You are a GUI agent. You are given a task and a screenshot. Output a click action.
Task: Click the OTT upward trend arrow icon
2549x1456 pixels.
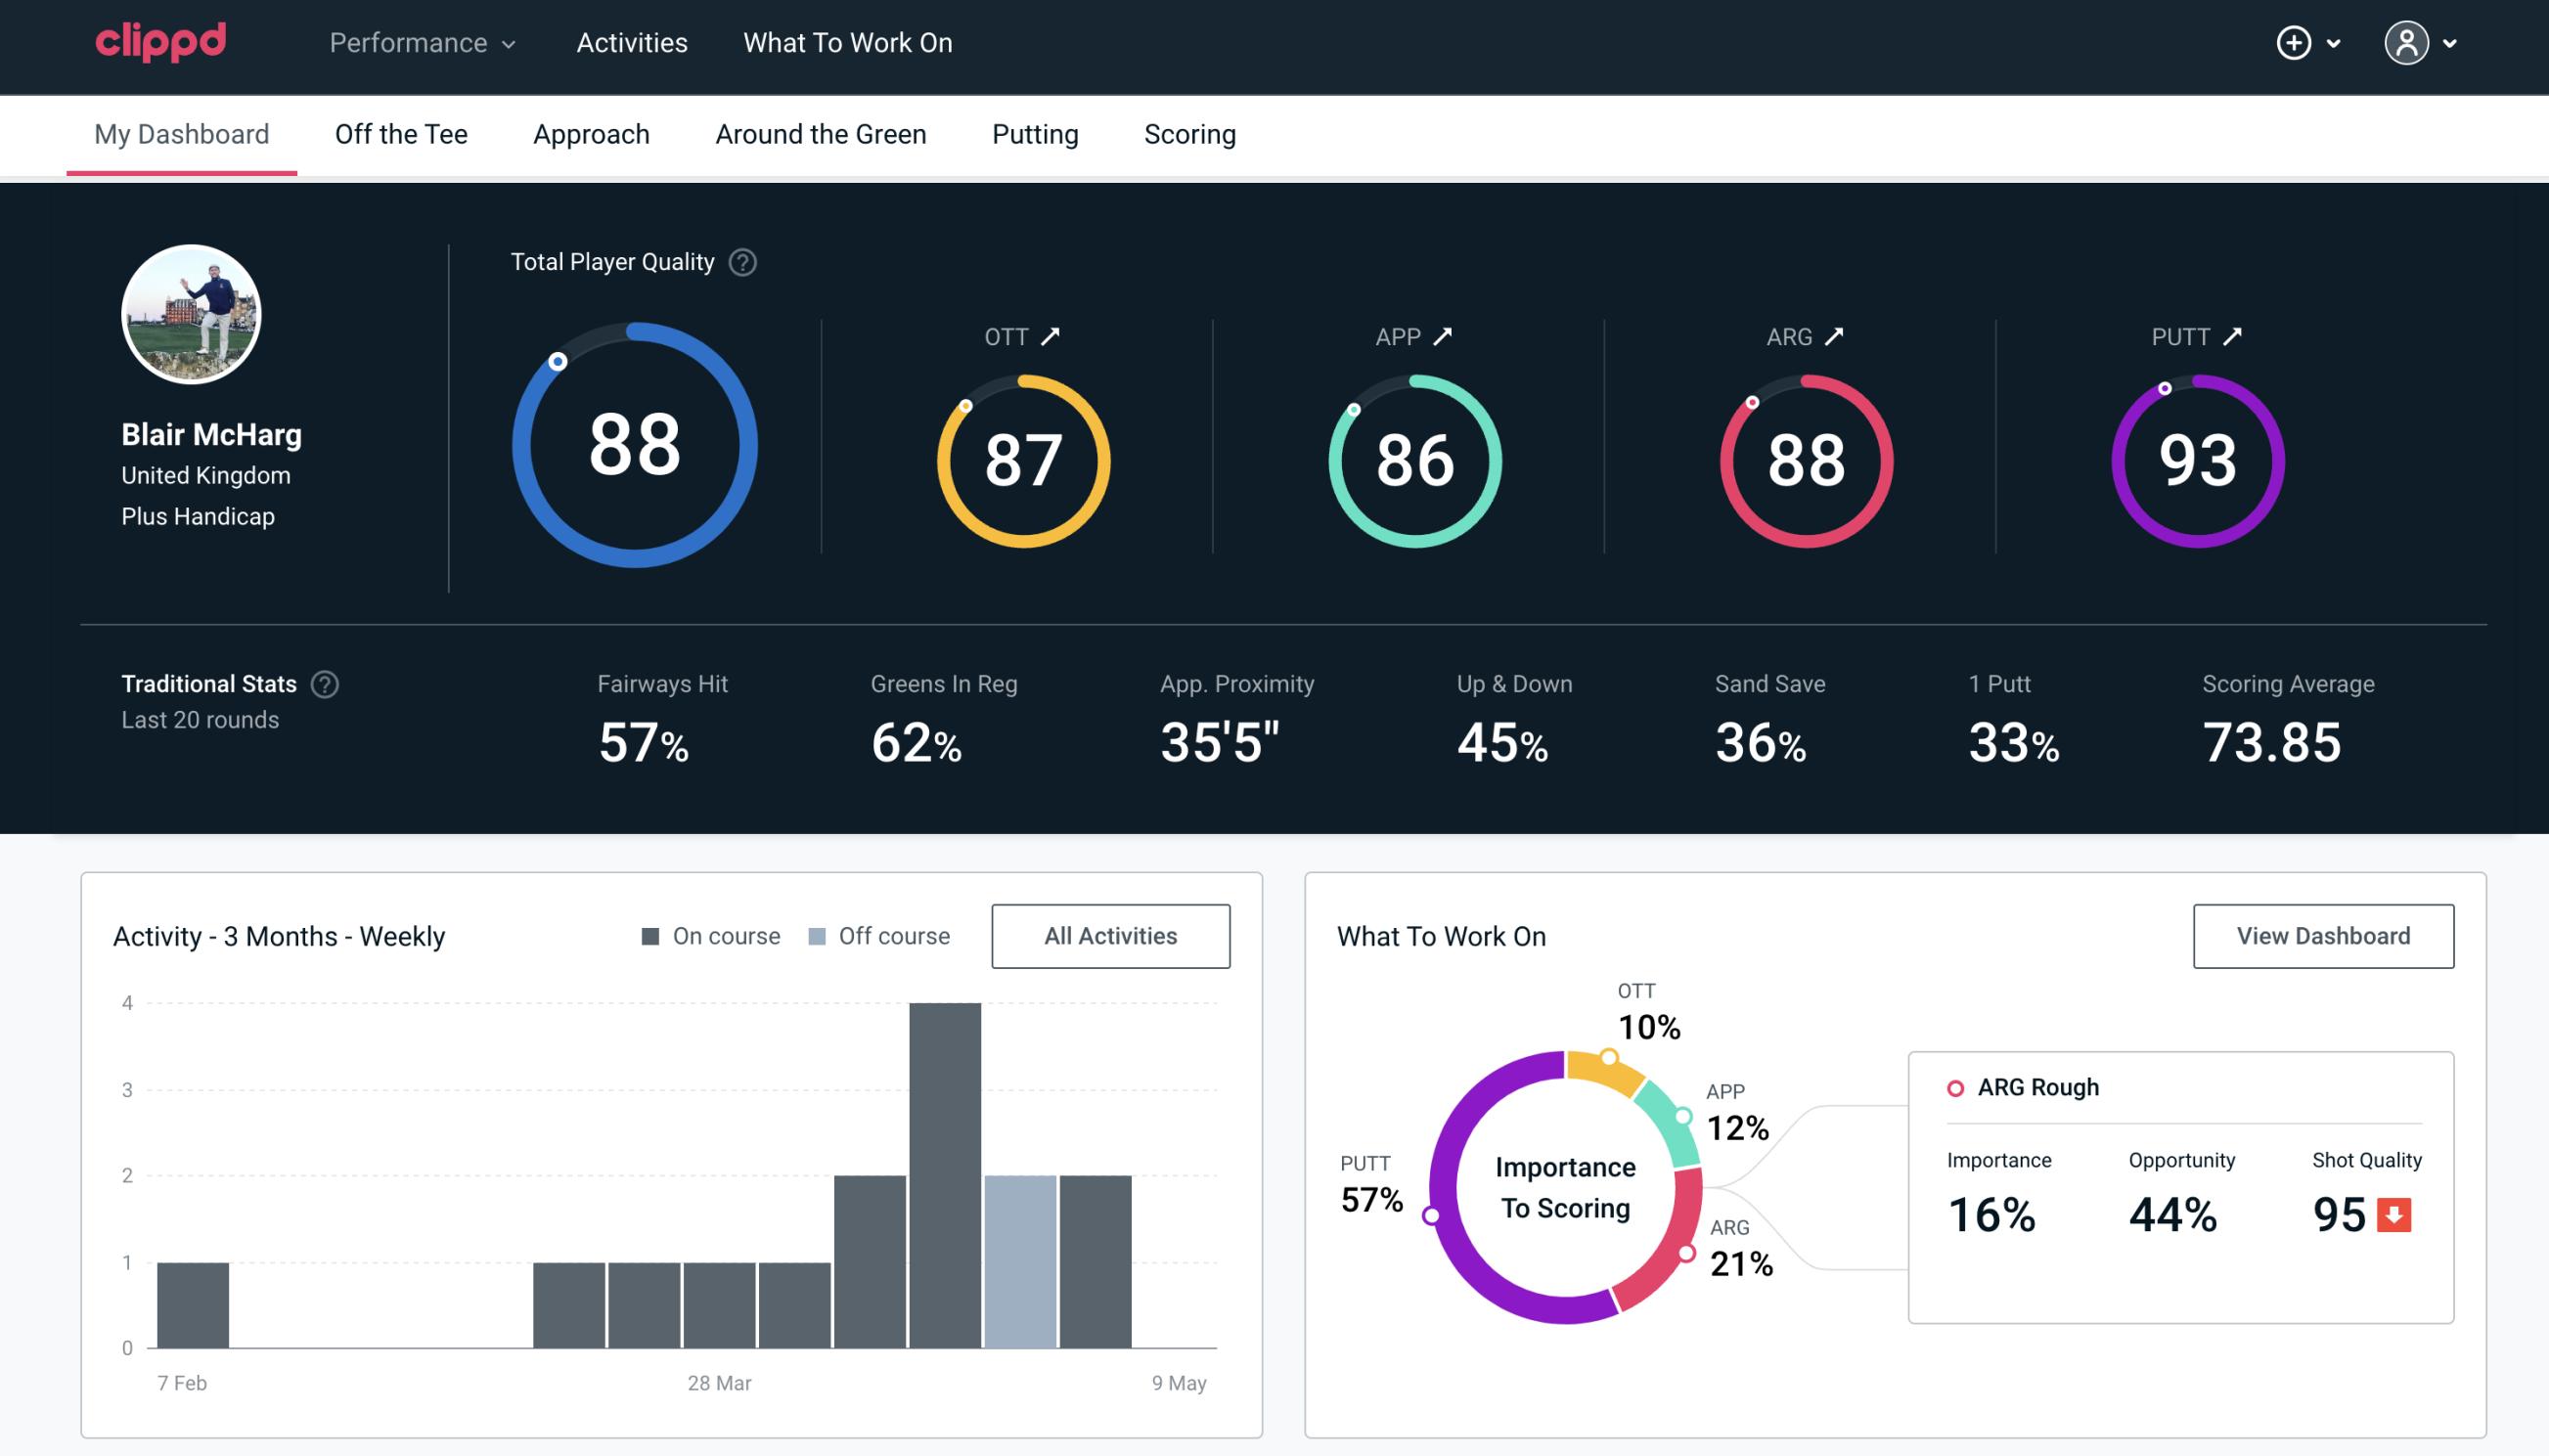click(1051, 334)
